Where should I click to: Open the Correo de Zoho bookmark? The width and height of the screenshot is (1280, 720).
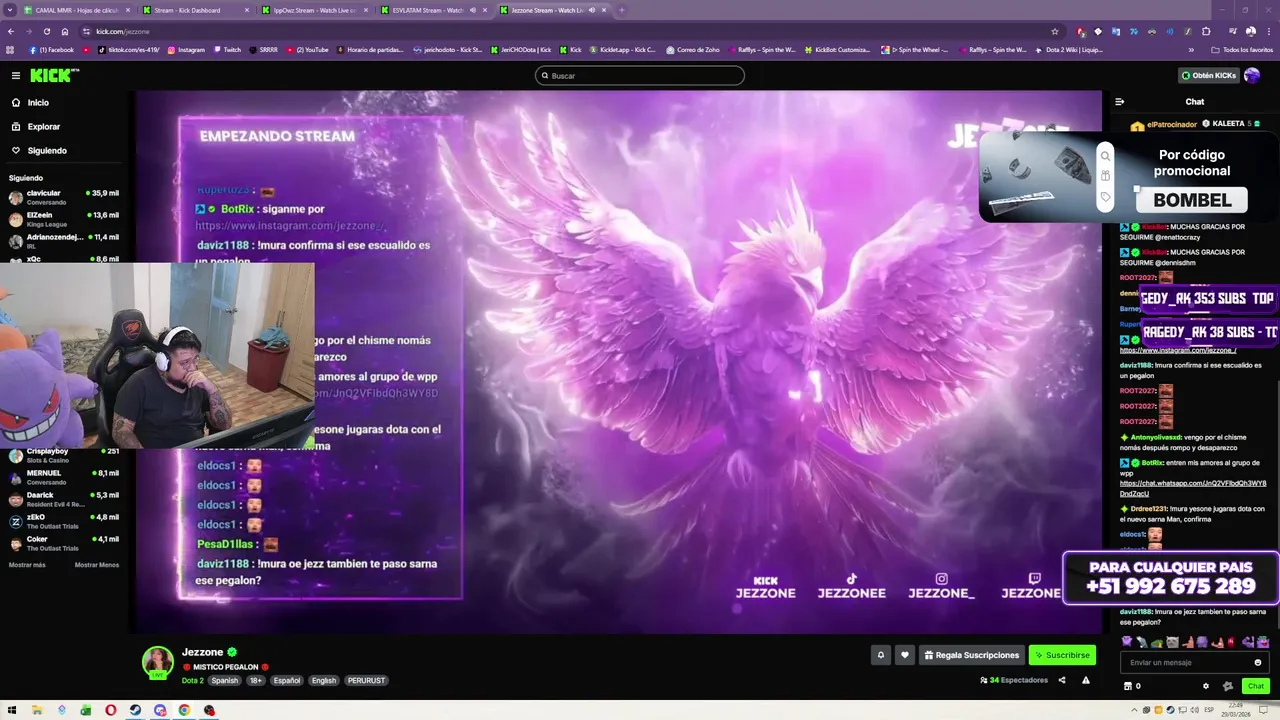(x=692, y=49)
